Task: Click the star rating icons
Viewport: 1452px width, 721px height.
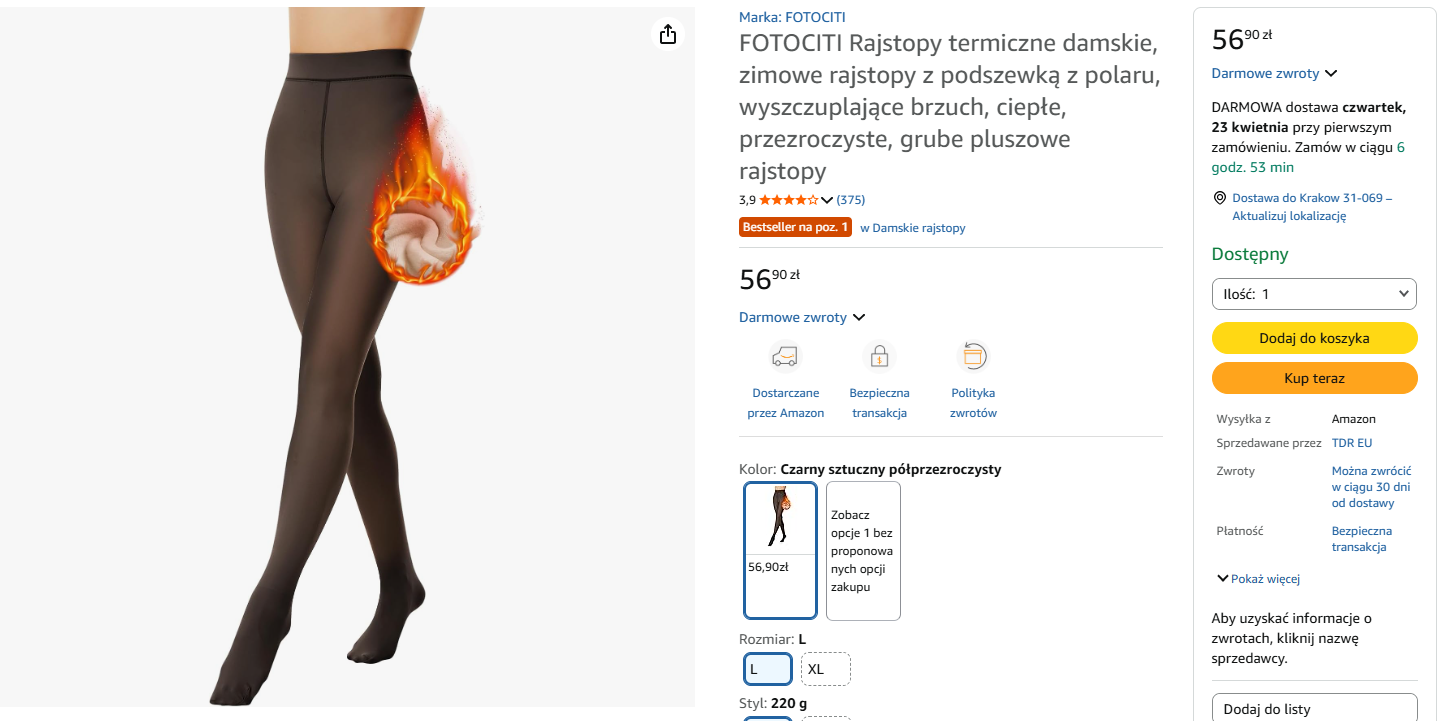Action: click(788, 200)
